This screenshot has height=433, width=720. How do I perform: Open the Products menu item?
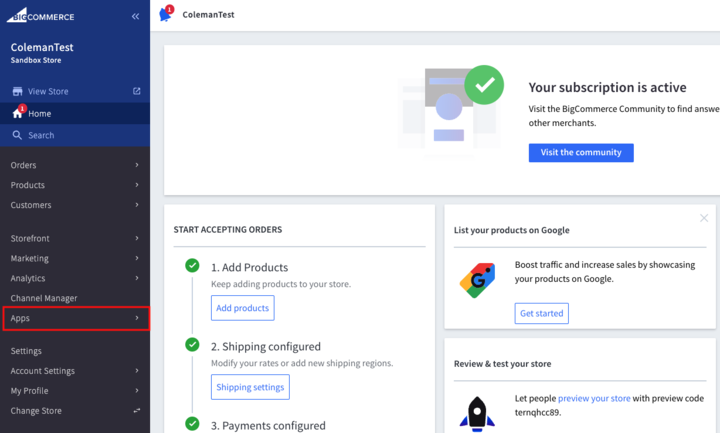75,185
